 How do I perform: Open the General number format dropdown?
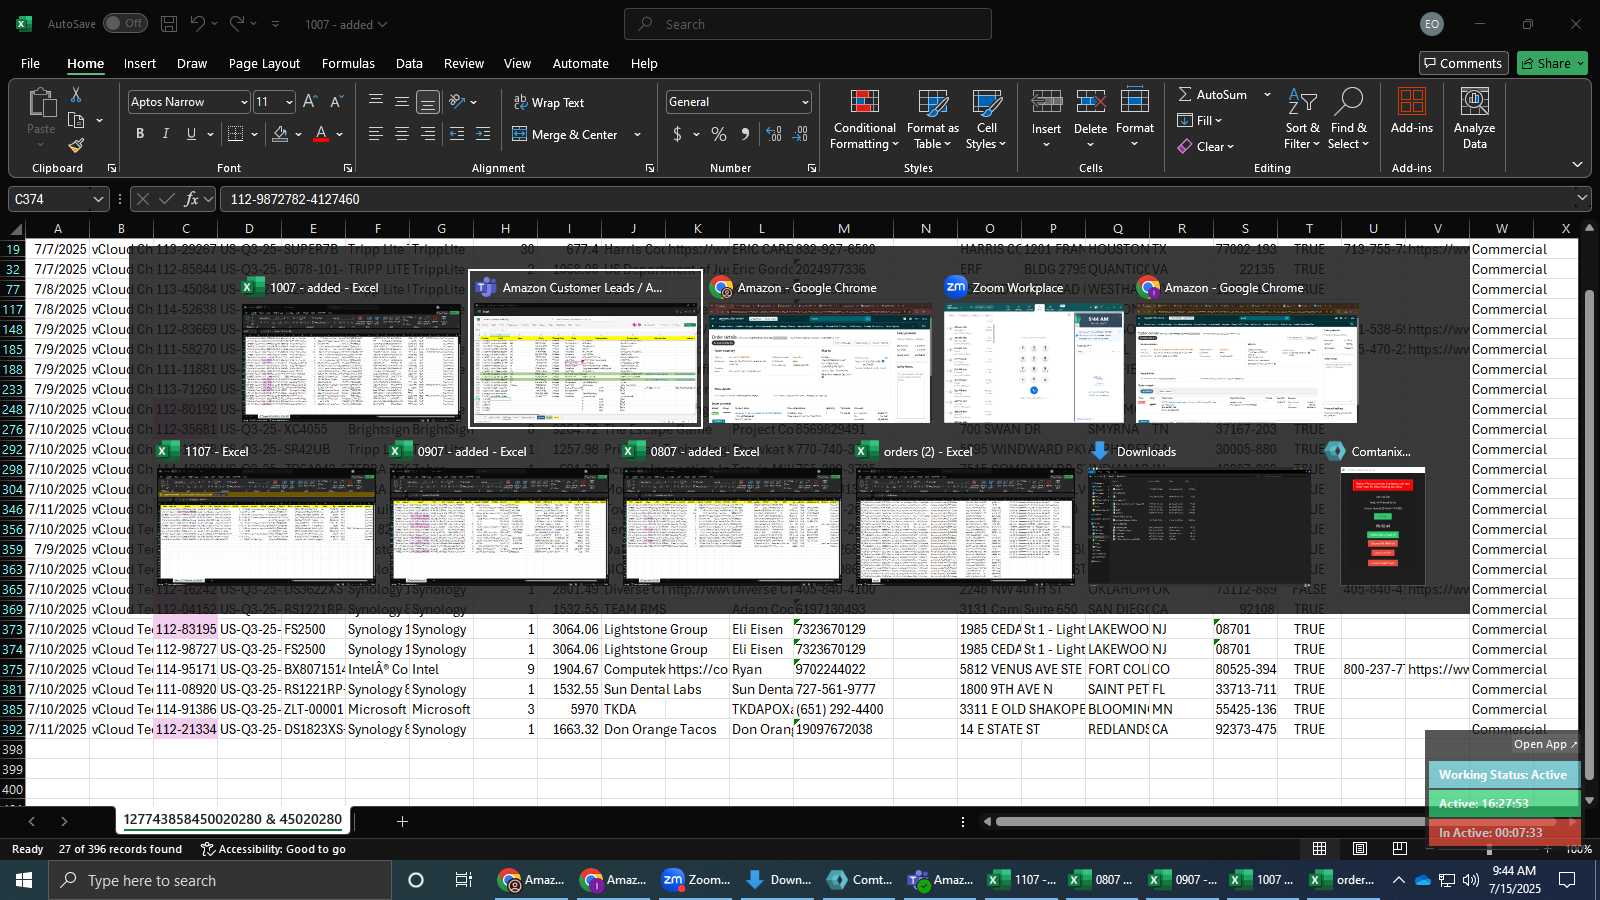click(805, 102)
